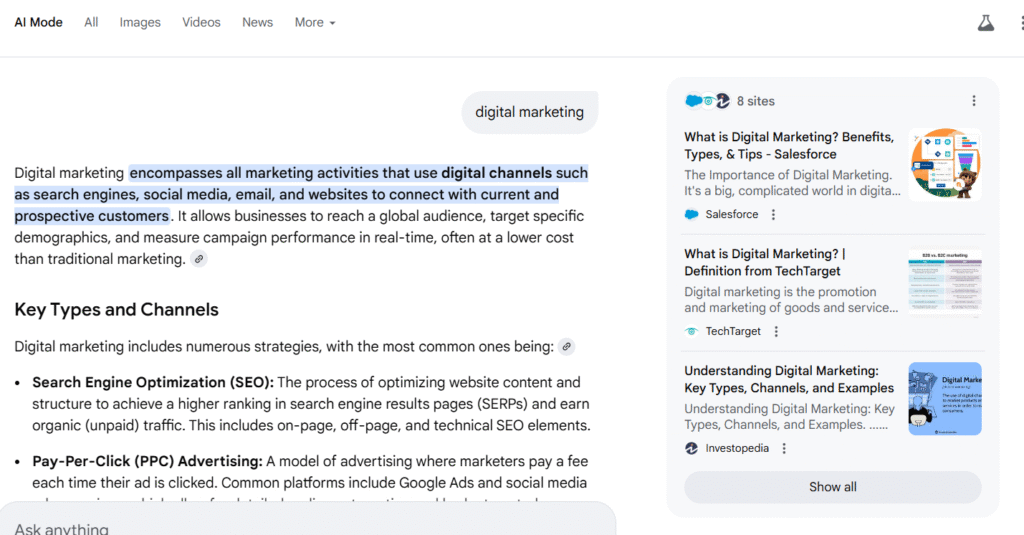Click the link icon after first paragraph
Image resolution: width=1024 pixels, height=535 pixels.
coord(199,259)
